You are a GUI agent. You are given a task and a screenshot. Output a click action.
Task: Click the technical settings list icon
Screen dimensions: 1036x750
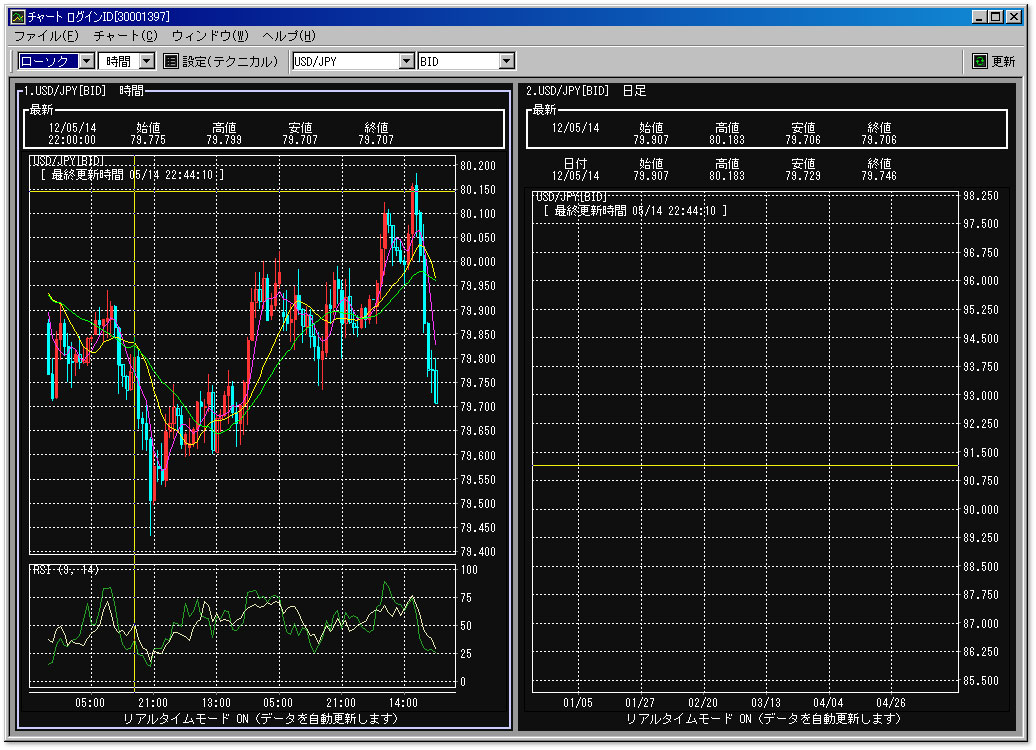[x=170, y=61]
